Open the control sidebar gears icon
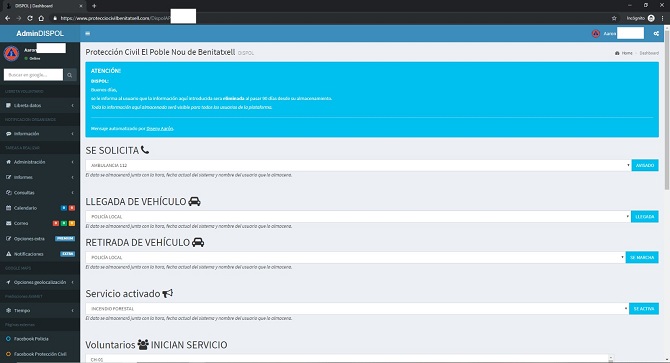The height and width of the screenshot is (363, 670). (656, 33)
